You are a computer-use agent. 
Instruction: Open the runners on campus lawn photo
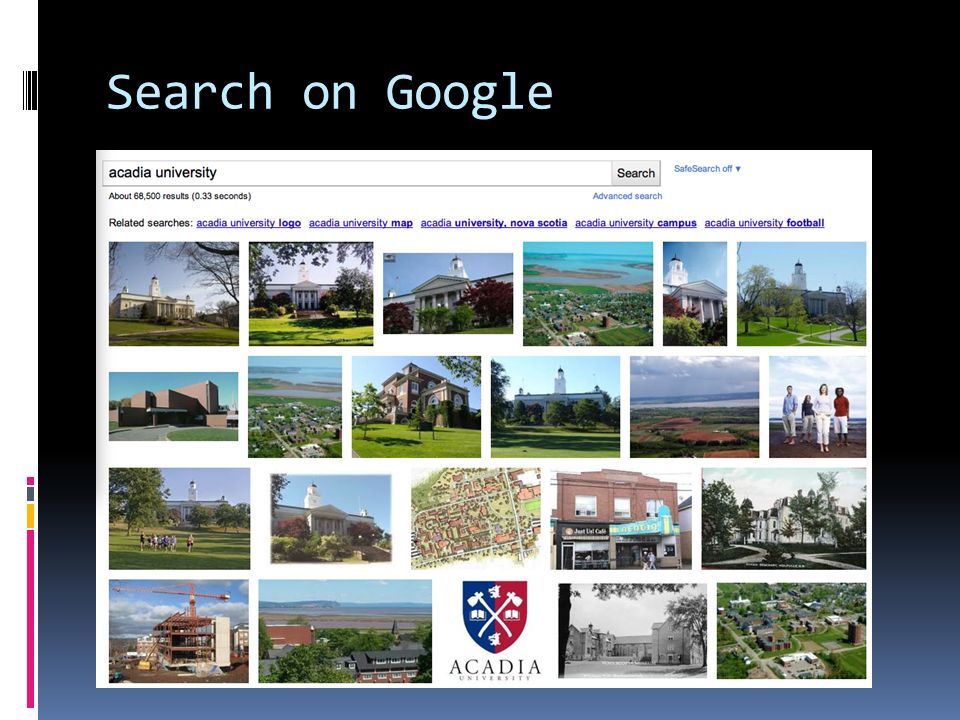179,519
